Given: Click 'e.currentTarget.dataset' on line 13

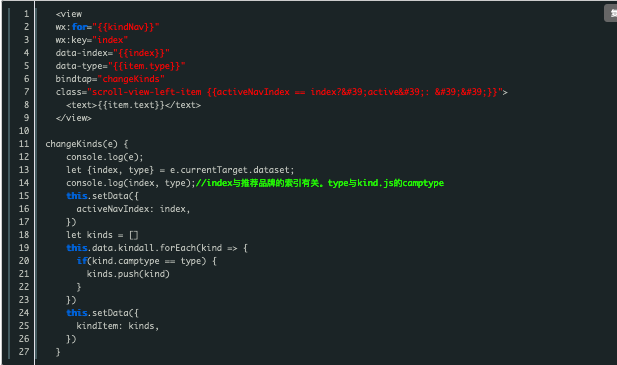Looking at the screenshot, I should pyautogui.click(x=231, y=170).
